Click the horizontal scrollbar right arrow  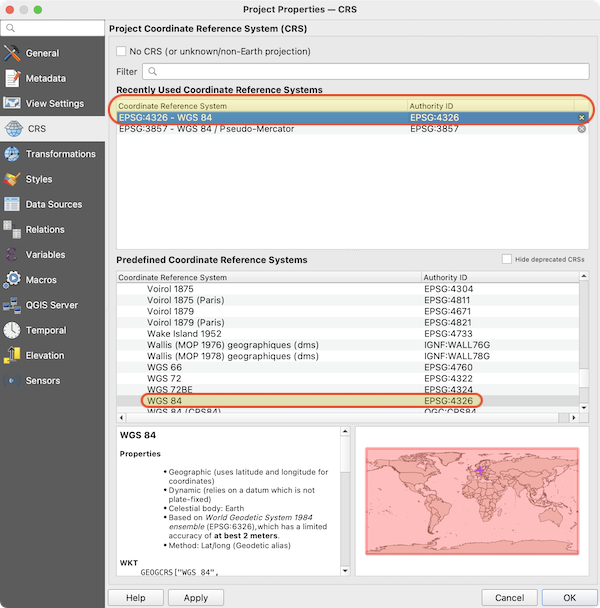pos(574,418)
